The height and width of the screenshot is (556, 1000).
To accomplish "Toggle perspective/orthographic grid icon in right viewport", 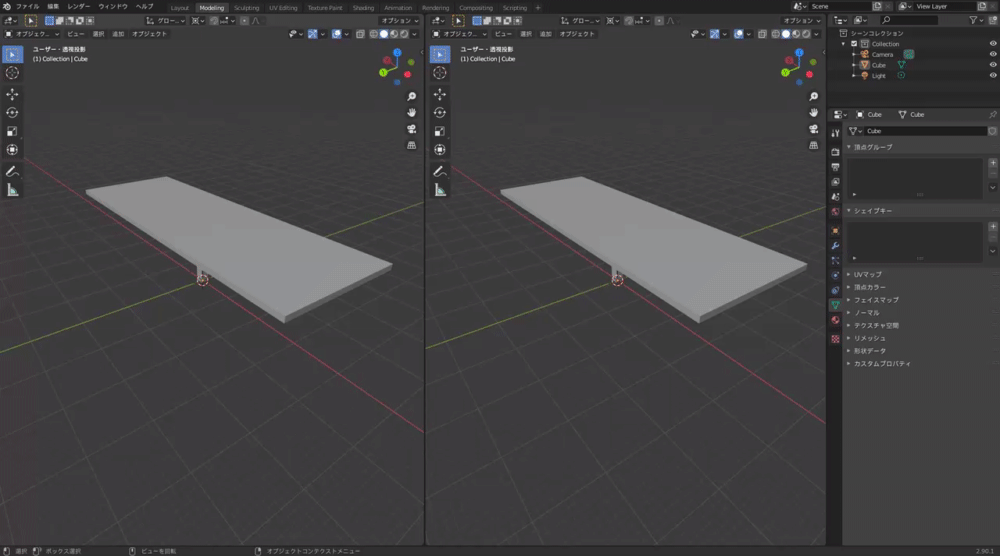I will pyautogui.click(x=816, y=145).
